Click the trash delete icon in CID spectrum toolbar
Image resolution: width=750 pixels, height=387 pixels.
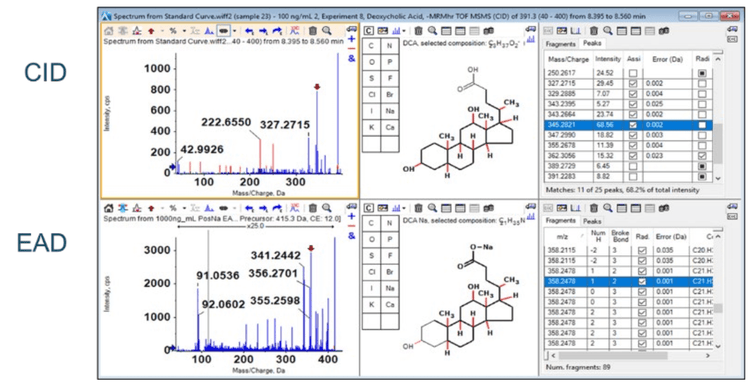[312, 31]
